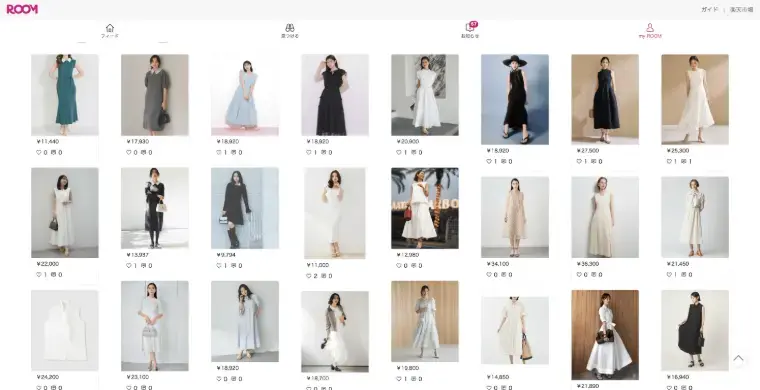The width and height of the screenshot is (760, 390).
Task: Click the ¥27,500 price text
Action: [588, 151]
